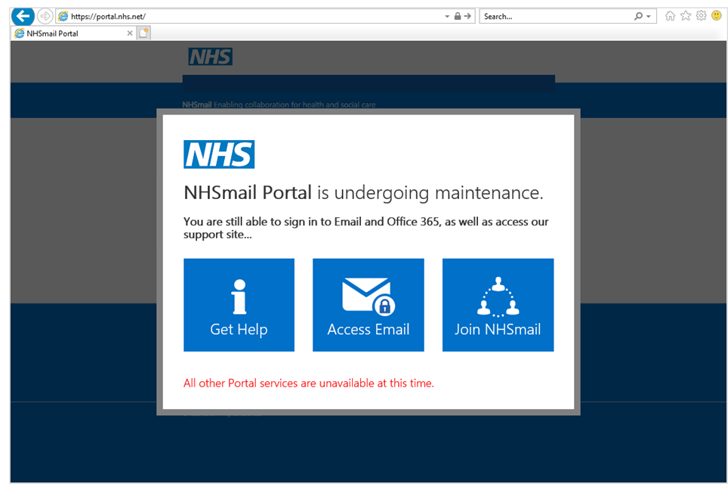Click the dimmed 'NHSmail Enabling collaboration' tagline
The height and width of the screenshot is (487, 728).
[x=279, y=104]
